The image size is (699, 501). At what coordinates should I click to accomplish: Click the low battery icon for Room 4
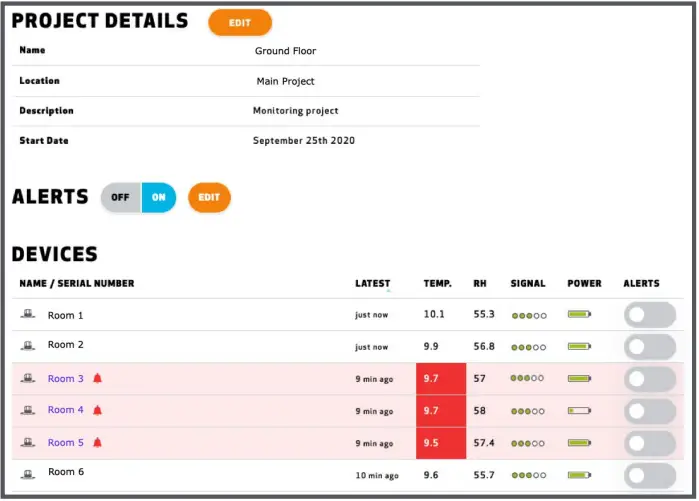[579, 411]
